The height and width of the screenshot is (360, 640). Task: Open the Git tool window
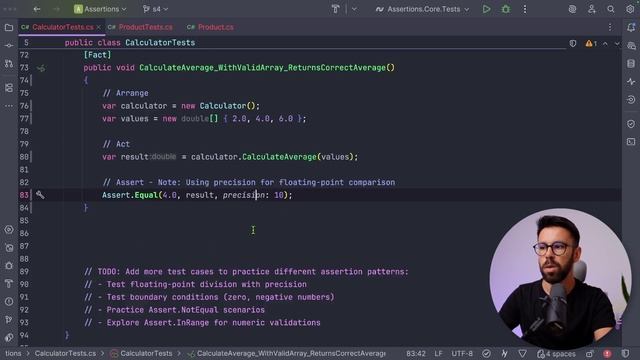pos(9,320)
